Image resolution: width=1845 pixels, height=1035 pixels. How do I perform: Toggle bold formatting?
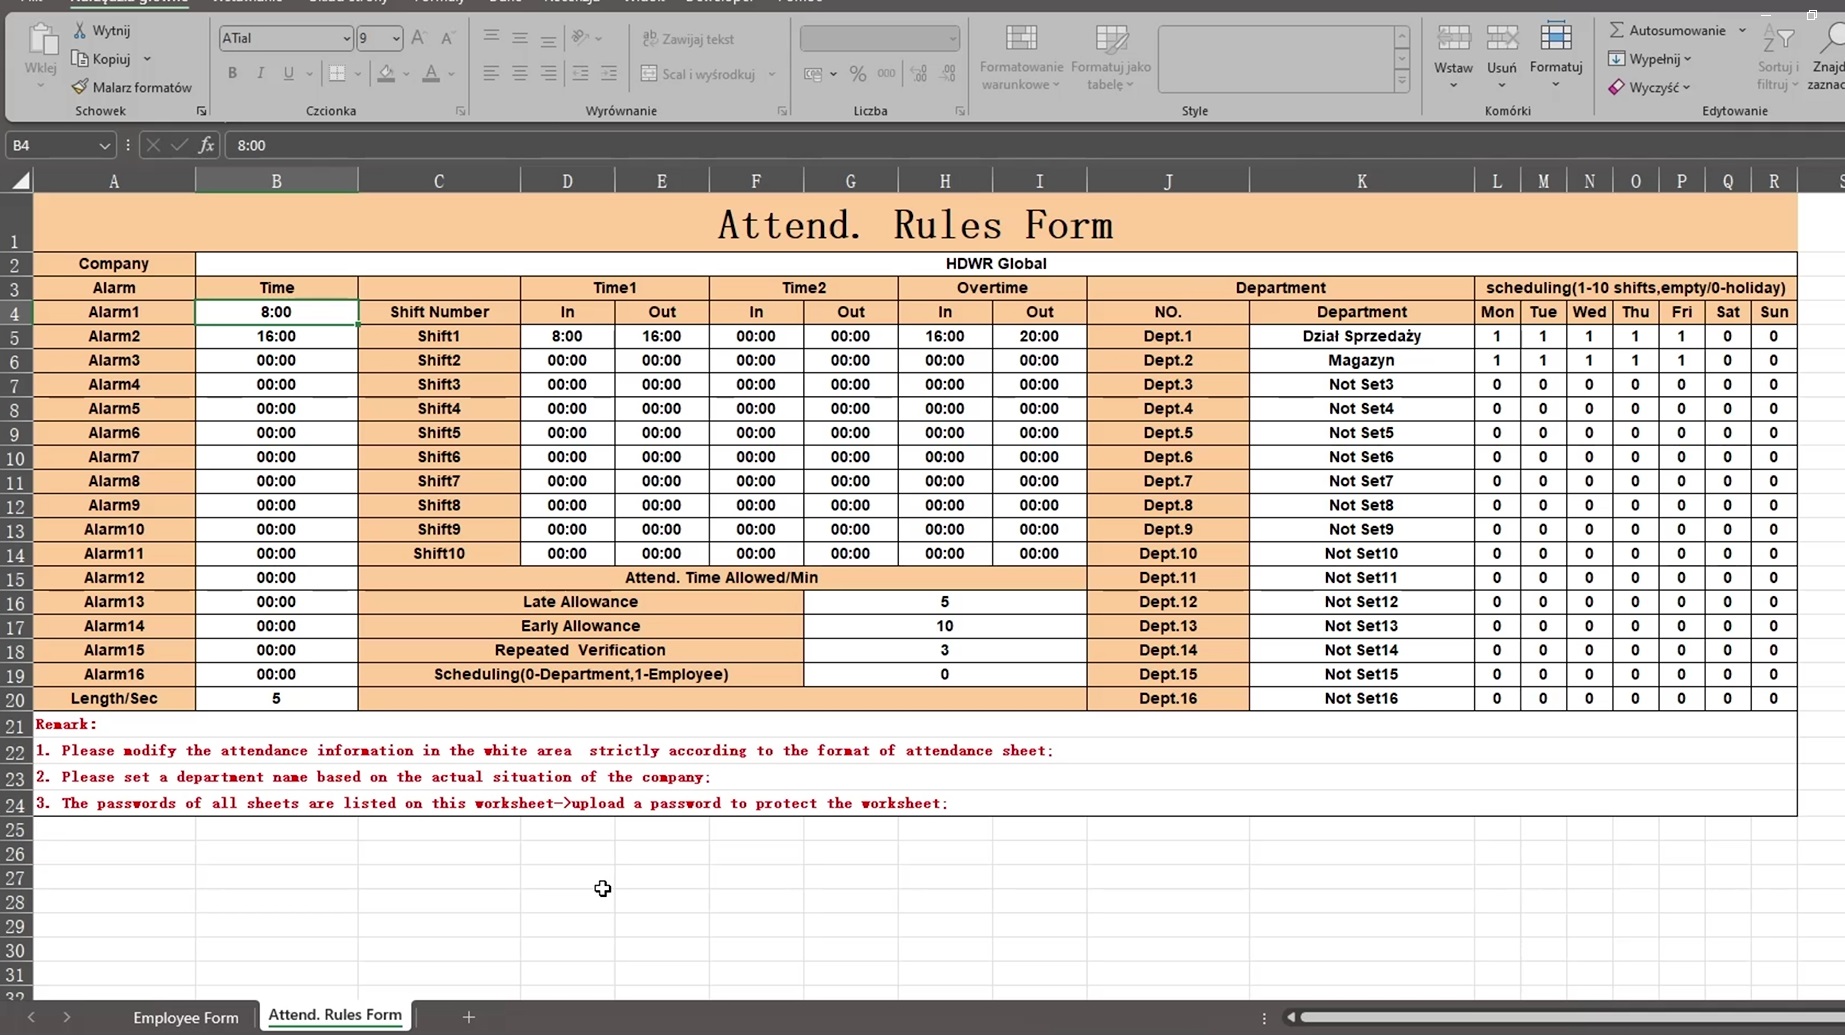(232, 73)
